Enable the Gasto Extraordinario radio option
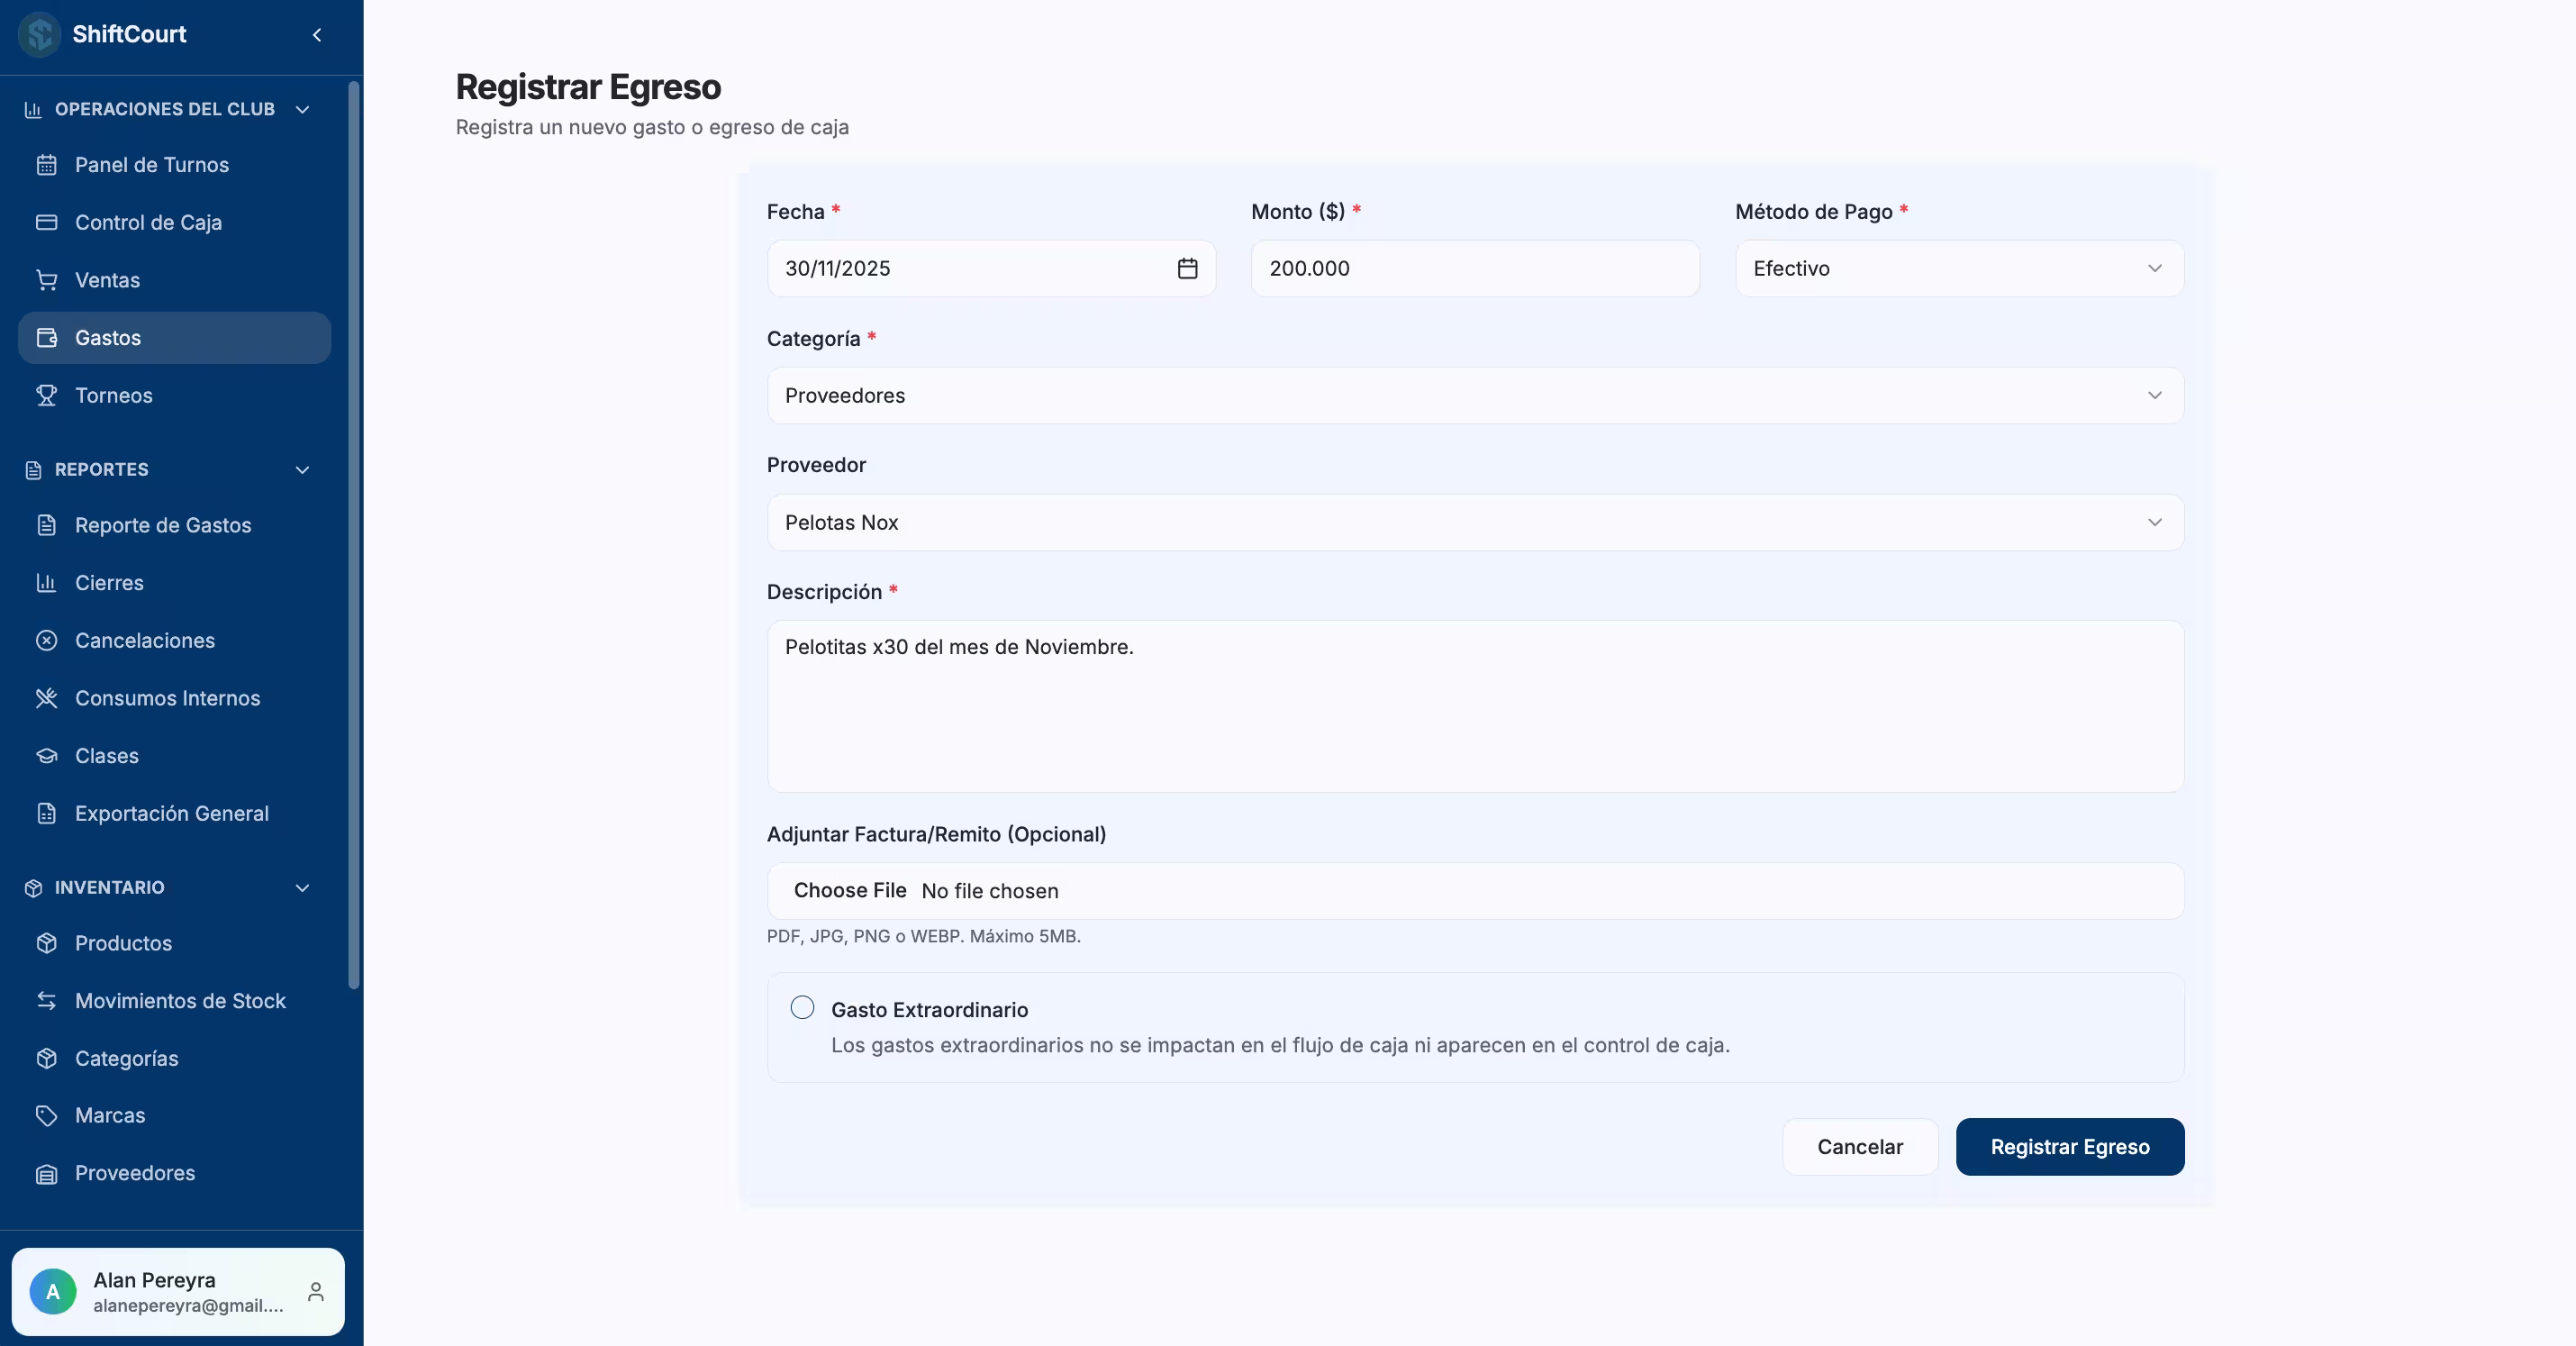The width and height of the screenshot is (2576, 1346). click(802, 1007)
